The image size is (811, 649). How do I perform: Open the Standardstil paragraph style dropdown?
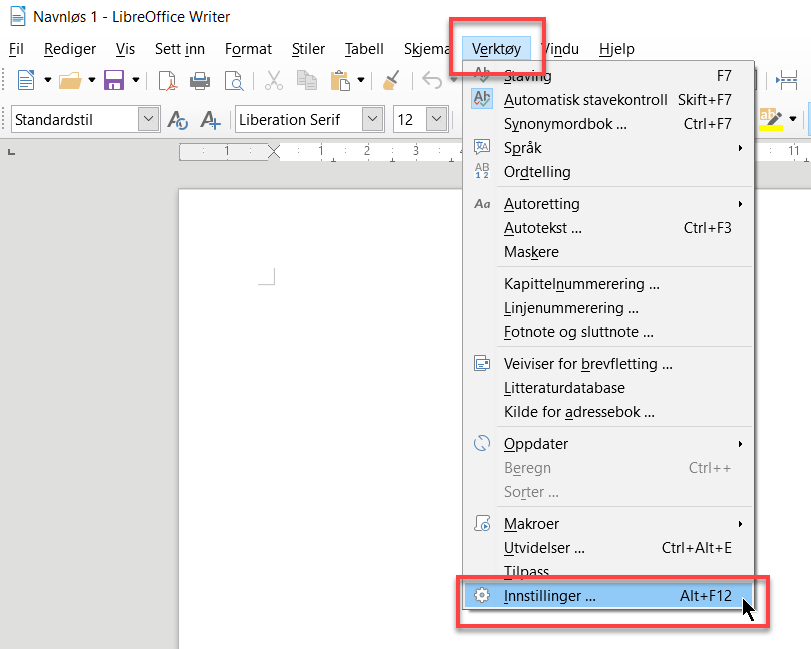coord(149,120)
